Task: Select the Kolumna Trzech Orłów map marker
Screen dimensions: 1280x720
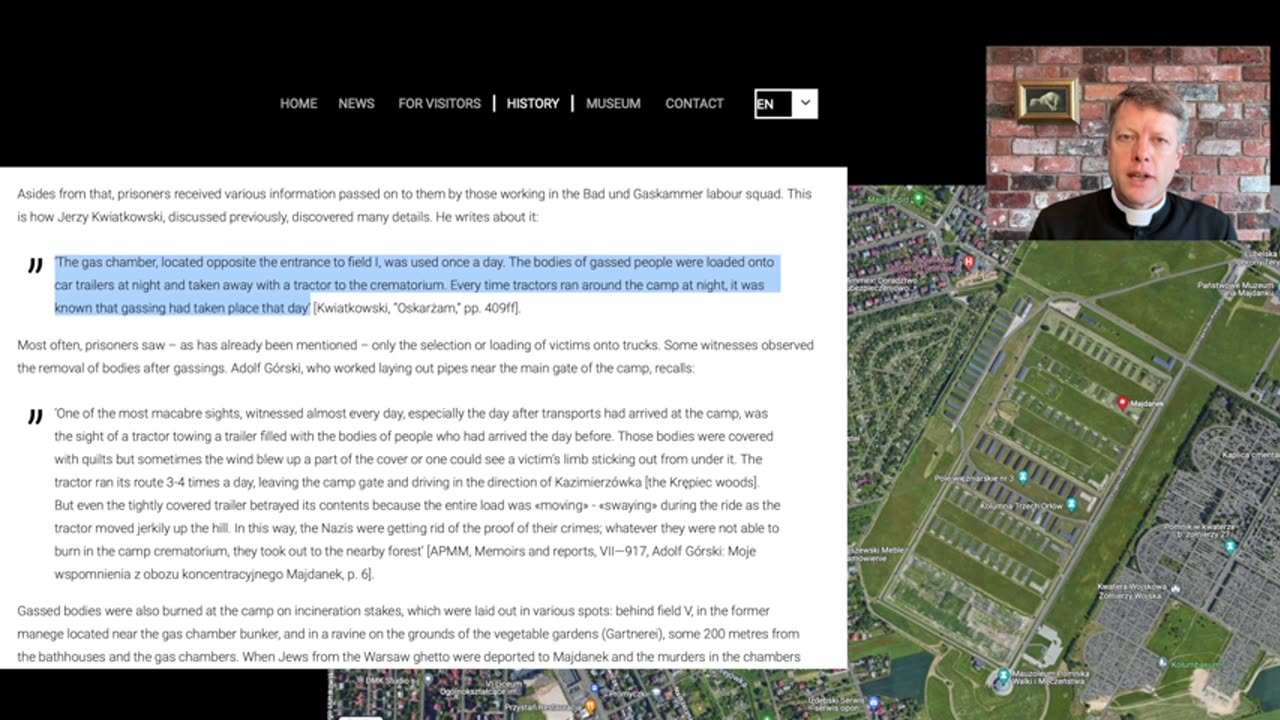Action: pos(1071,504)
